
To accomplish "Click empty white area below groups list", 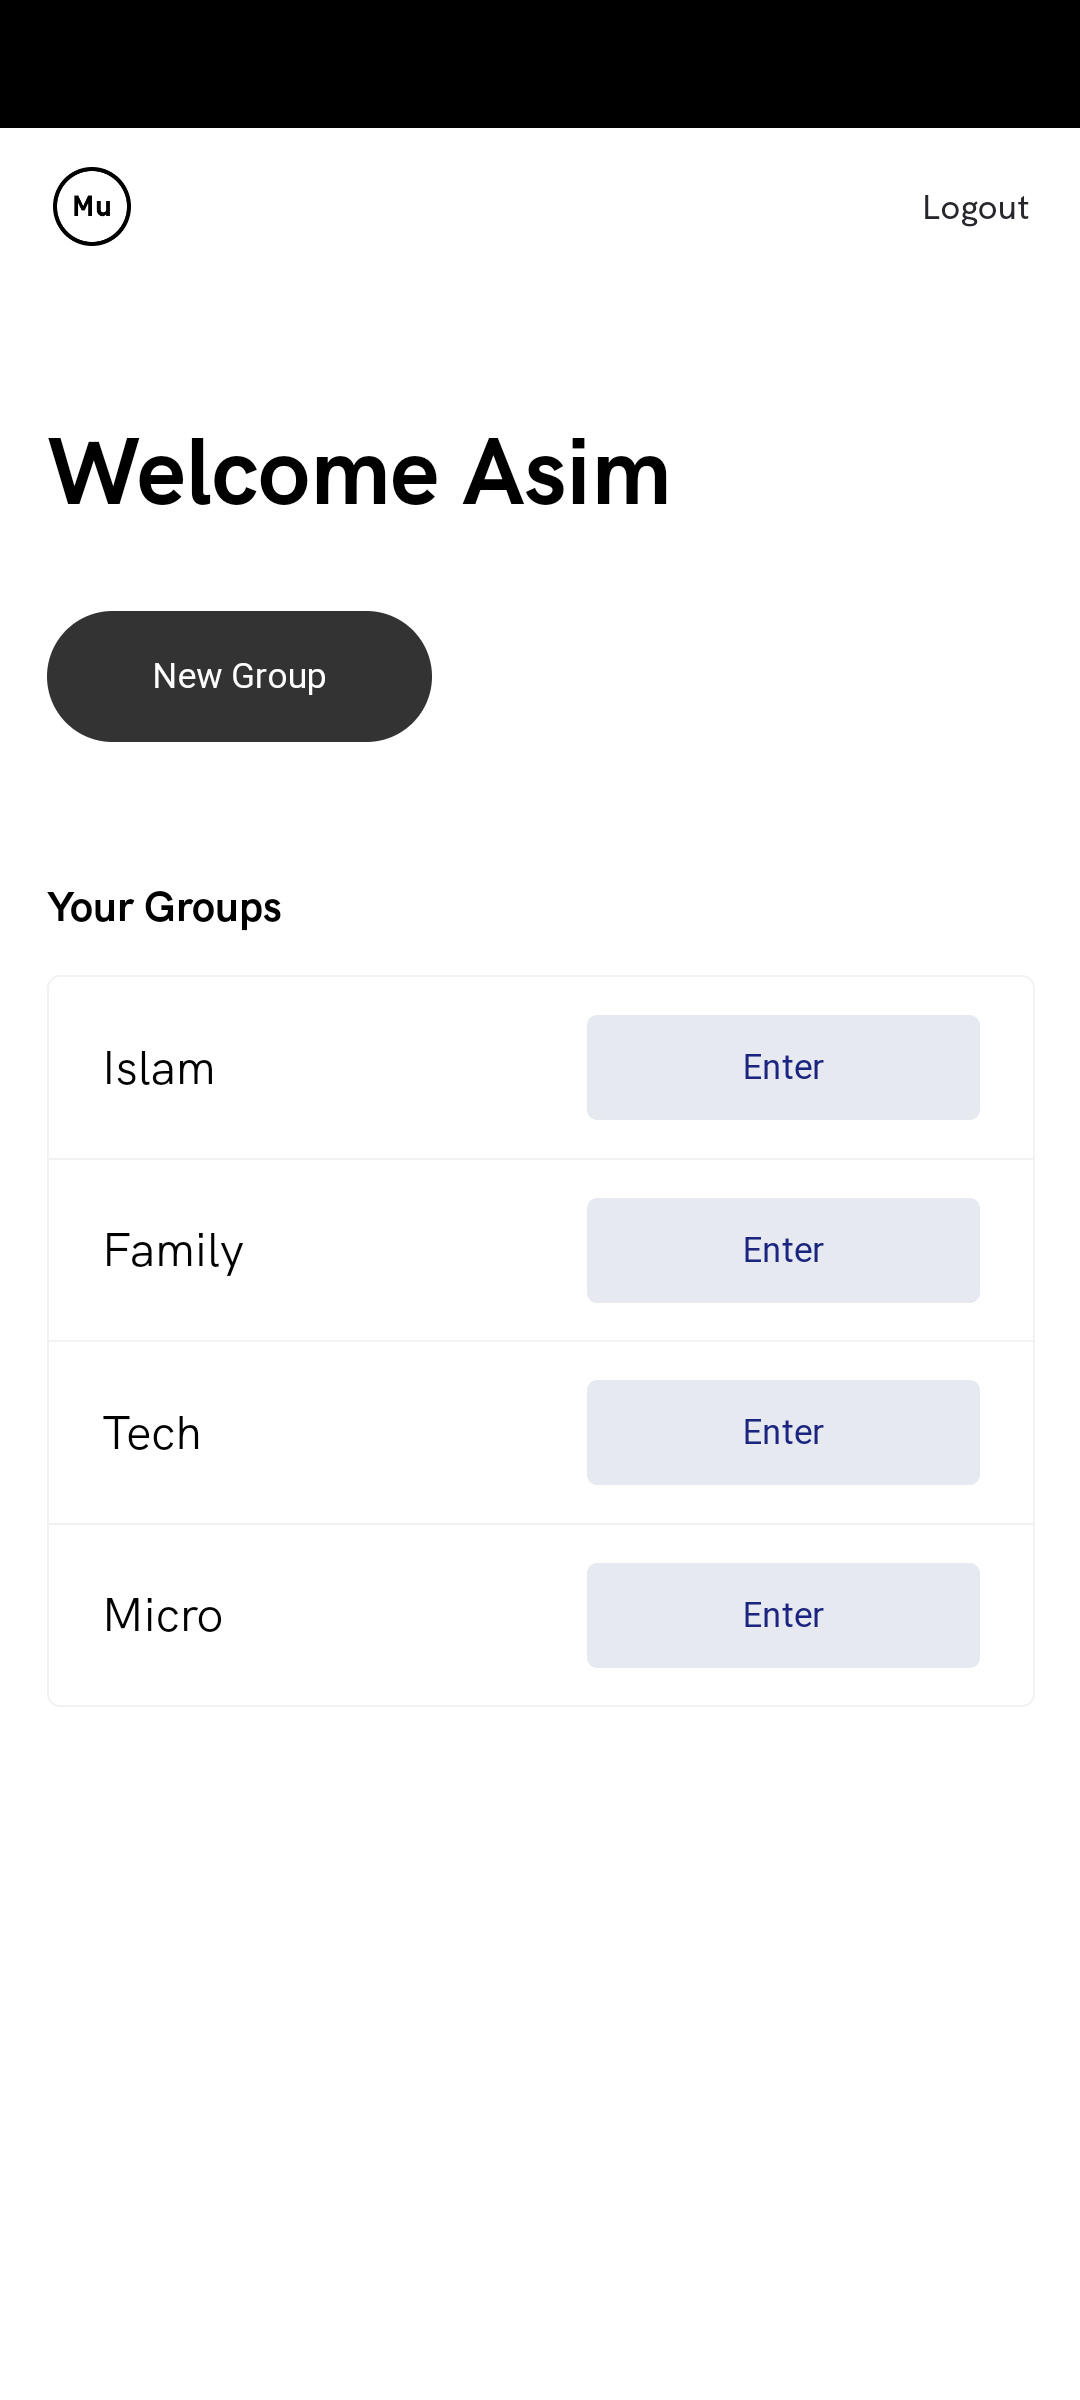I will (540, 2000).
